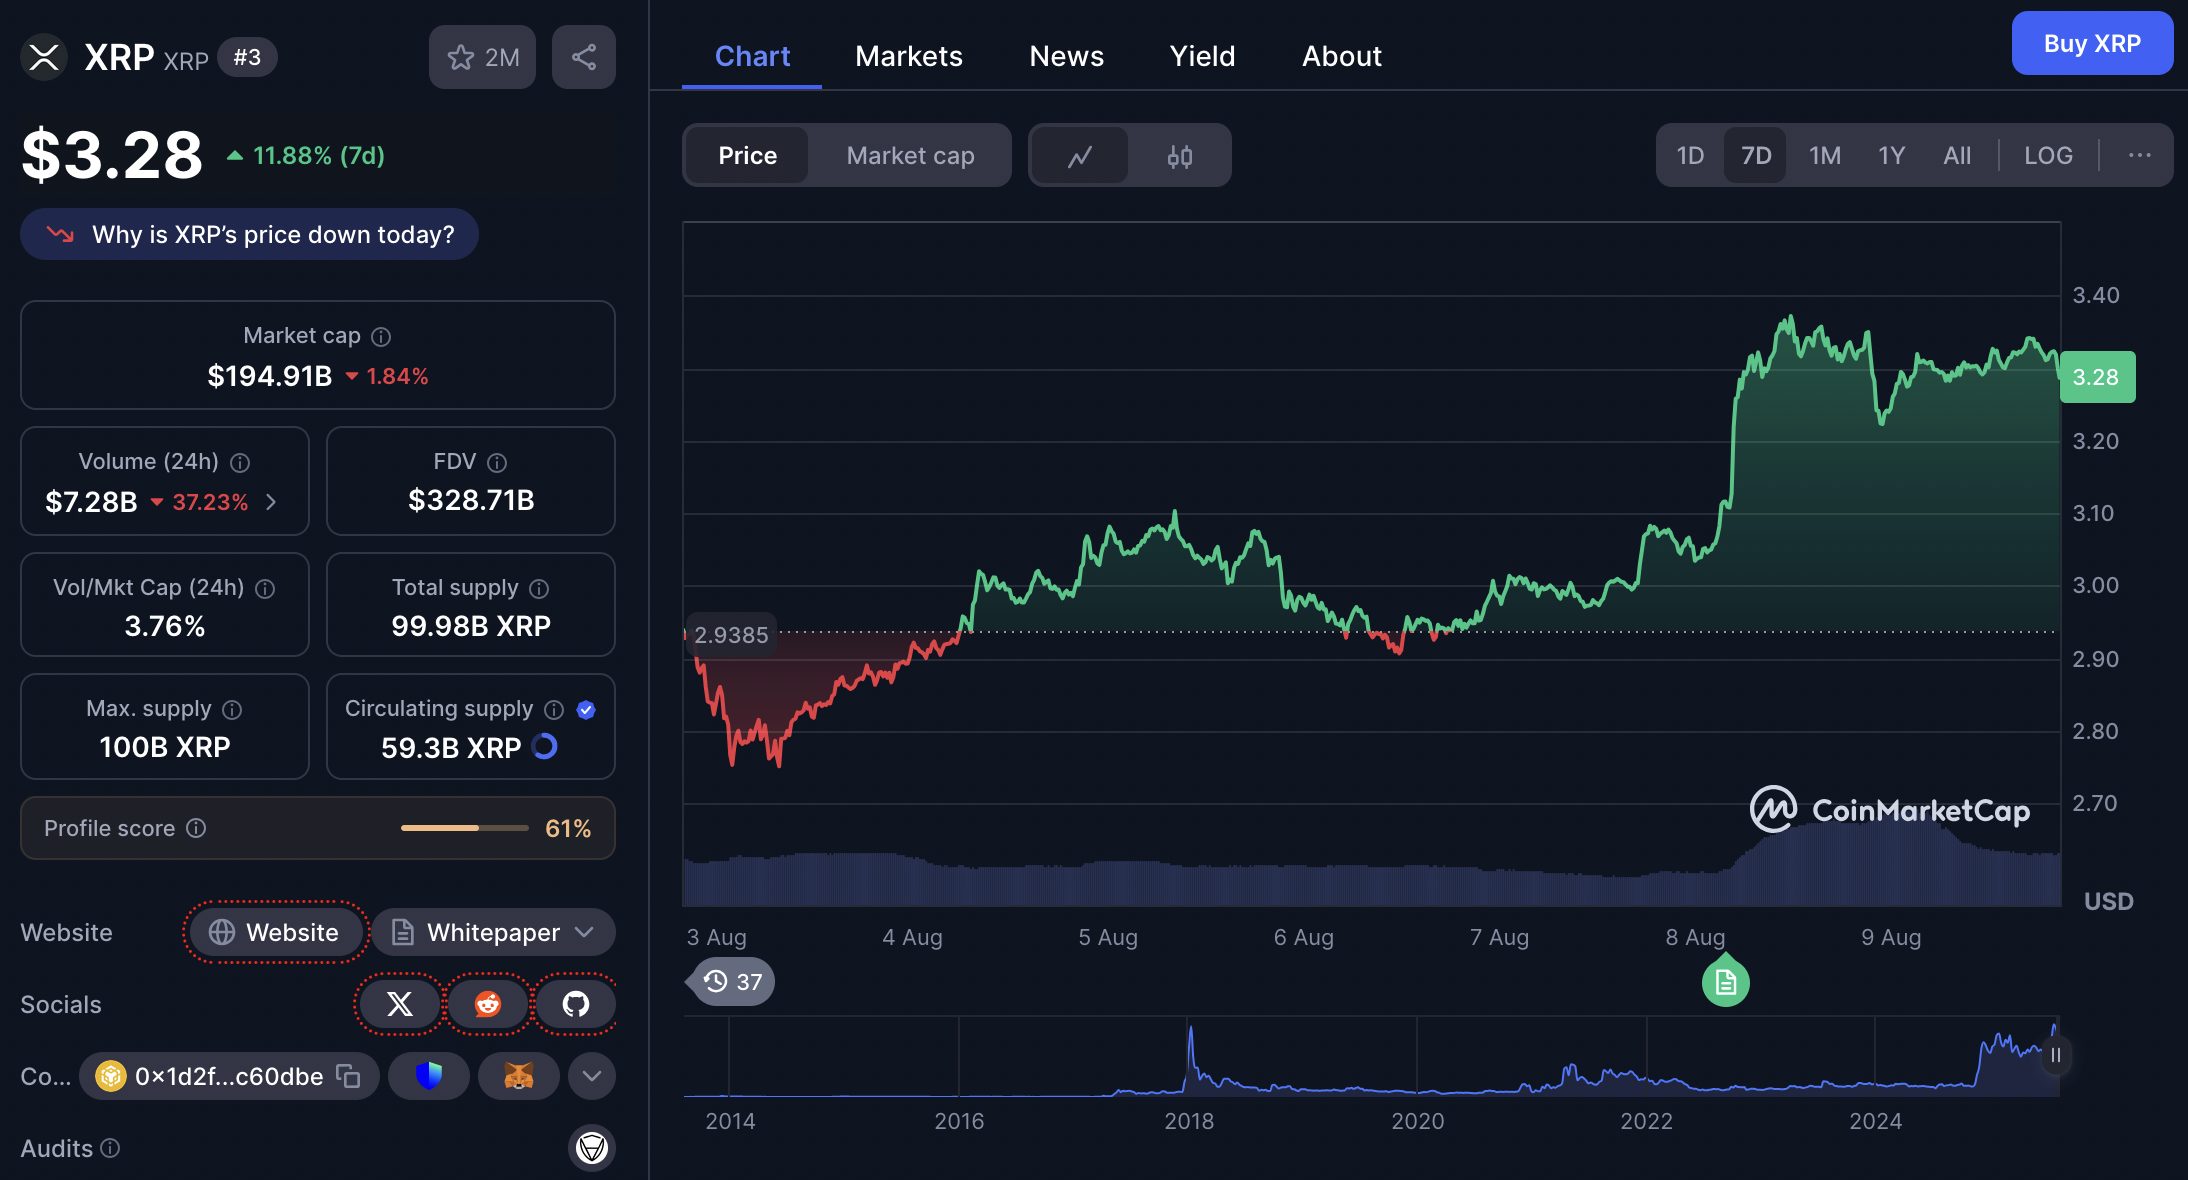The height and width of the screenshot is (1180, 2188).
Task: Open Circulating supply info icon
Action: pos(554,710)
